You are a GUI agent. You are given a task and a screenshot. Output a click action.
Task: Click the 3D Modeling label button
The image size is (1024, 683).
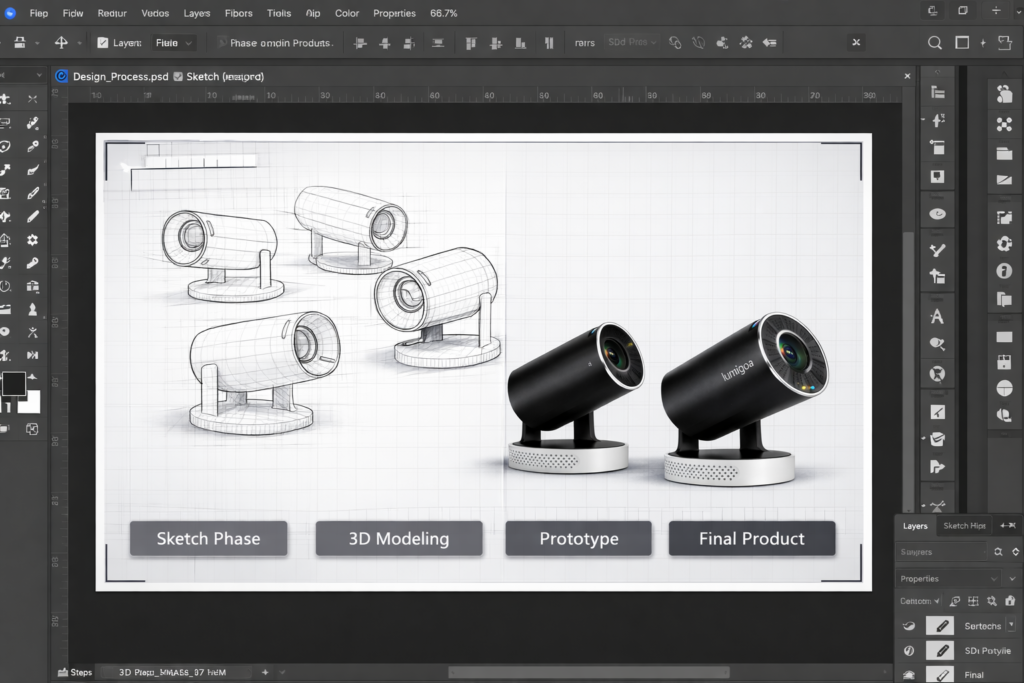point(399,538)
